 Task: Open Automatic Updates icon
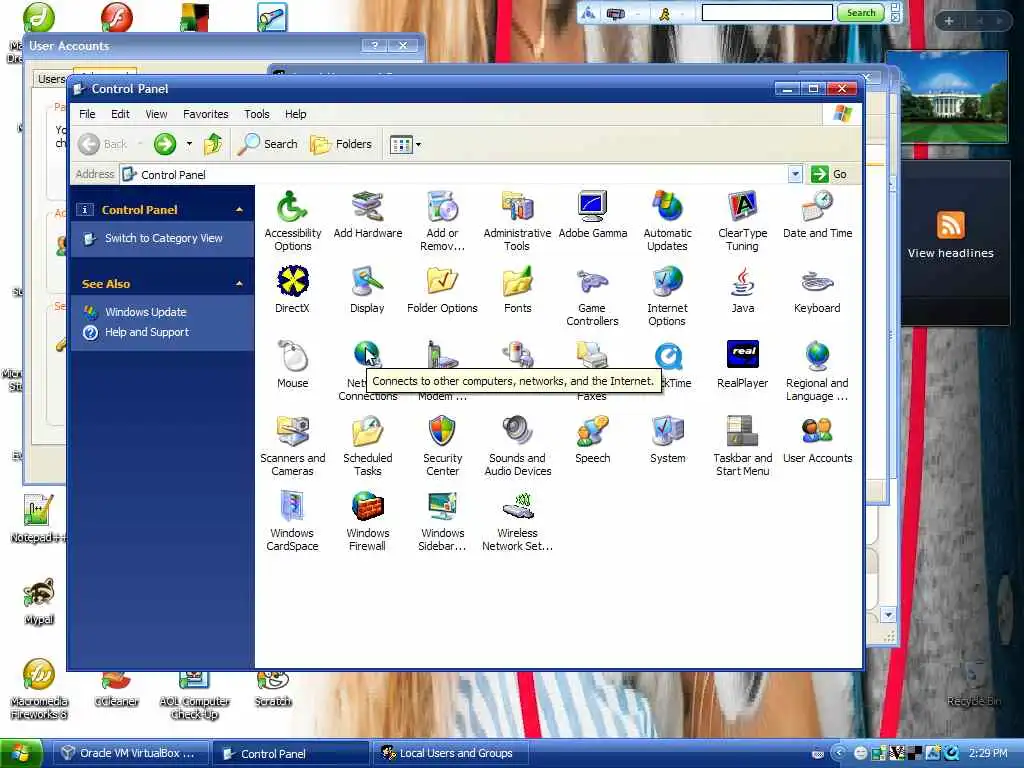667,221
